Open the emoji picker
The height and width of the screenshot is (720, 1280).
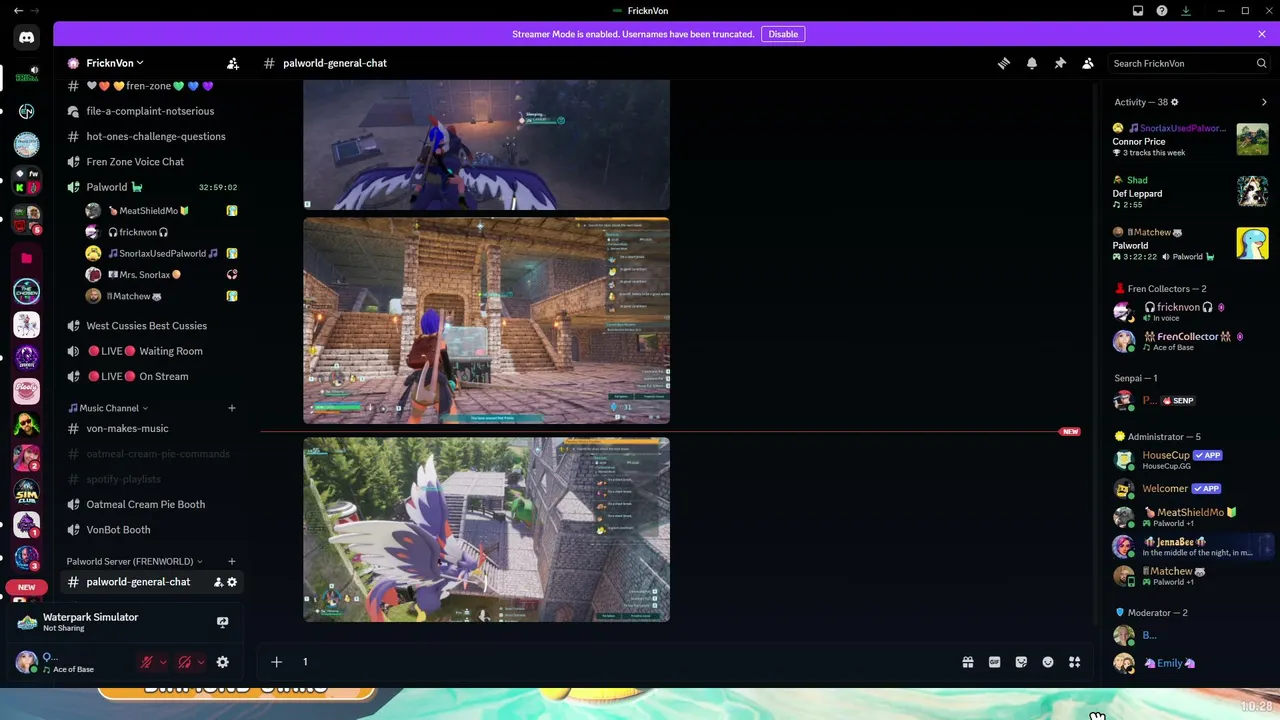coord(1048,662)
